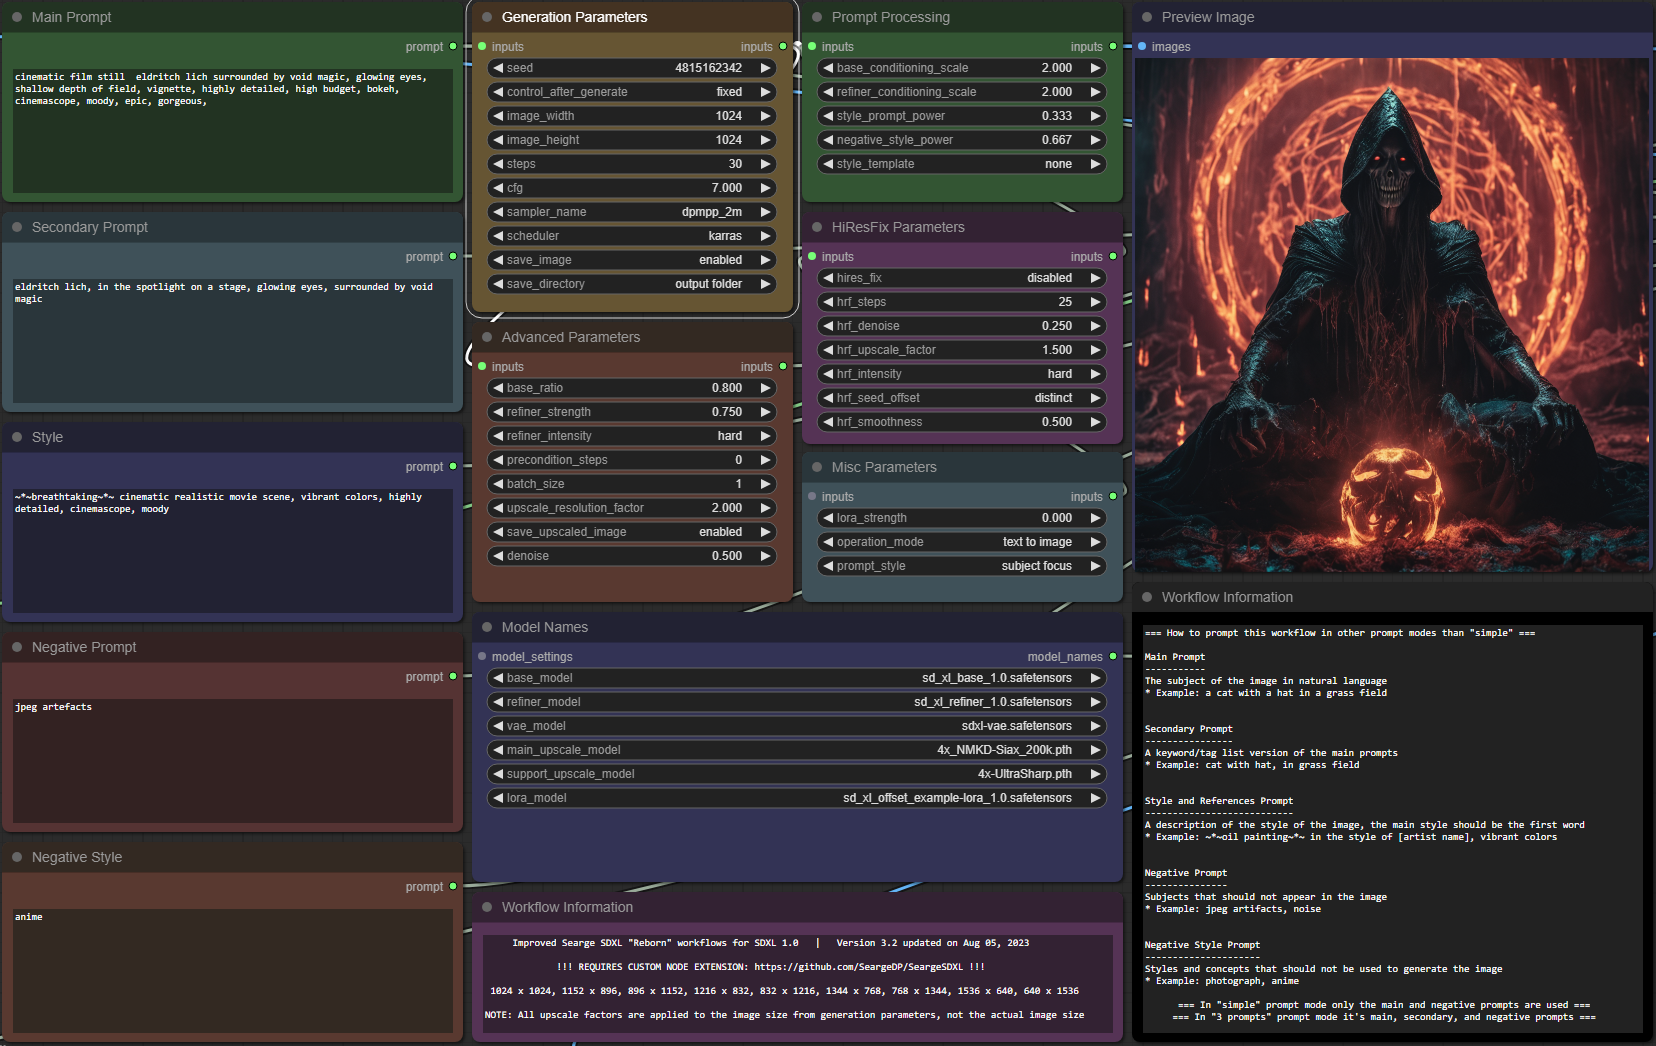Click the Advanced Parameters node collapse dot
Image resolution: width=1656 pixels, height=1046 pixels.
point(487,337)
